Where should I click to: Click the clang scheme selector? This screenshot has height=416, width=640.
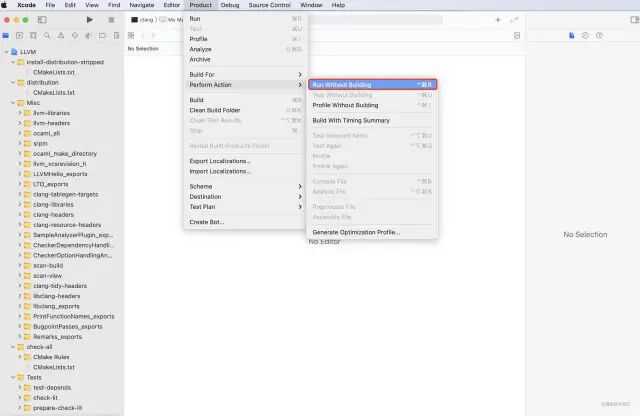[x=142, y=20]
